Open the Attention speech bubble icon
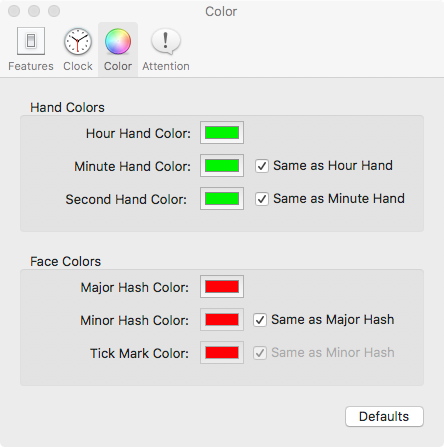Image resolution: width=444 pixels, height=447 pixels. [166, 42]
